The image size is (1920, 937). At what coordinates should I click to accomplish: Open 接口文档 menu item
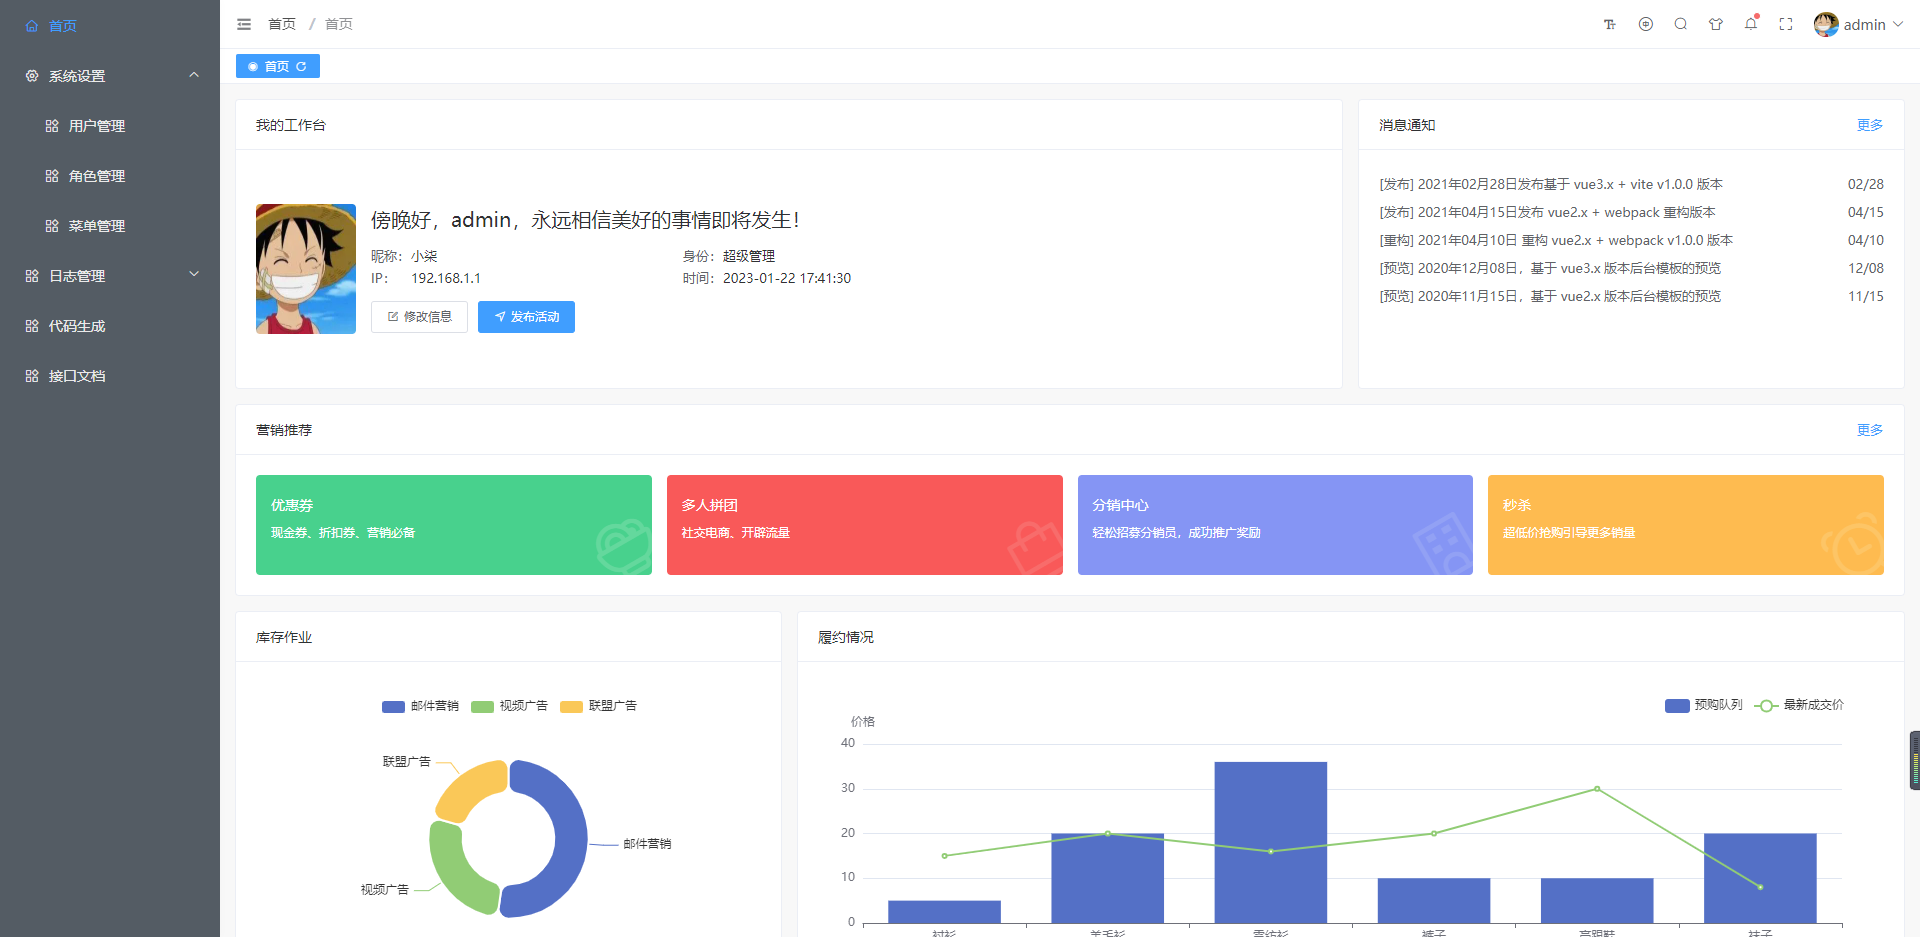pos(110,375)
